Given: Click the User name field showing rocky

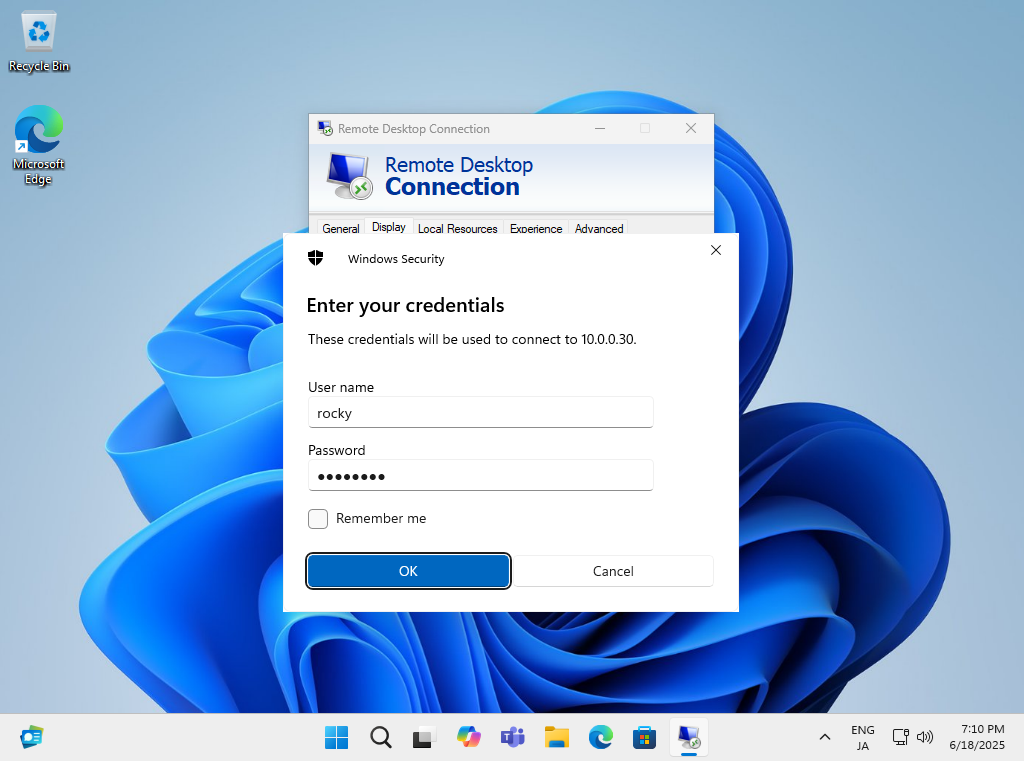Looking at the screenshot, I should click(480, 412).
